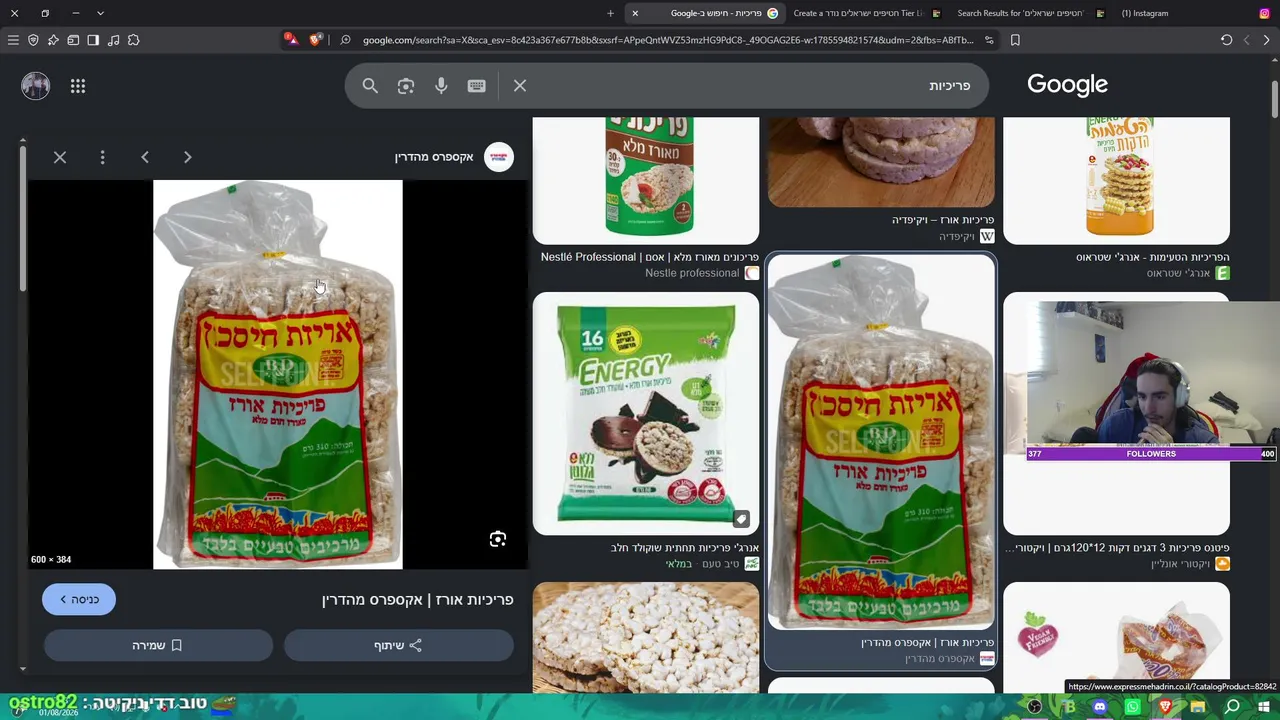
Task: Click the pinned Instagram icon in tab strip
Action: (1264, 13)
